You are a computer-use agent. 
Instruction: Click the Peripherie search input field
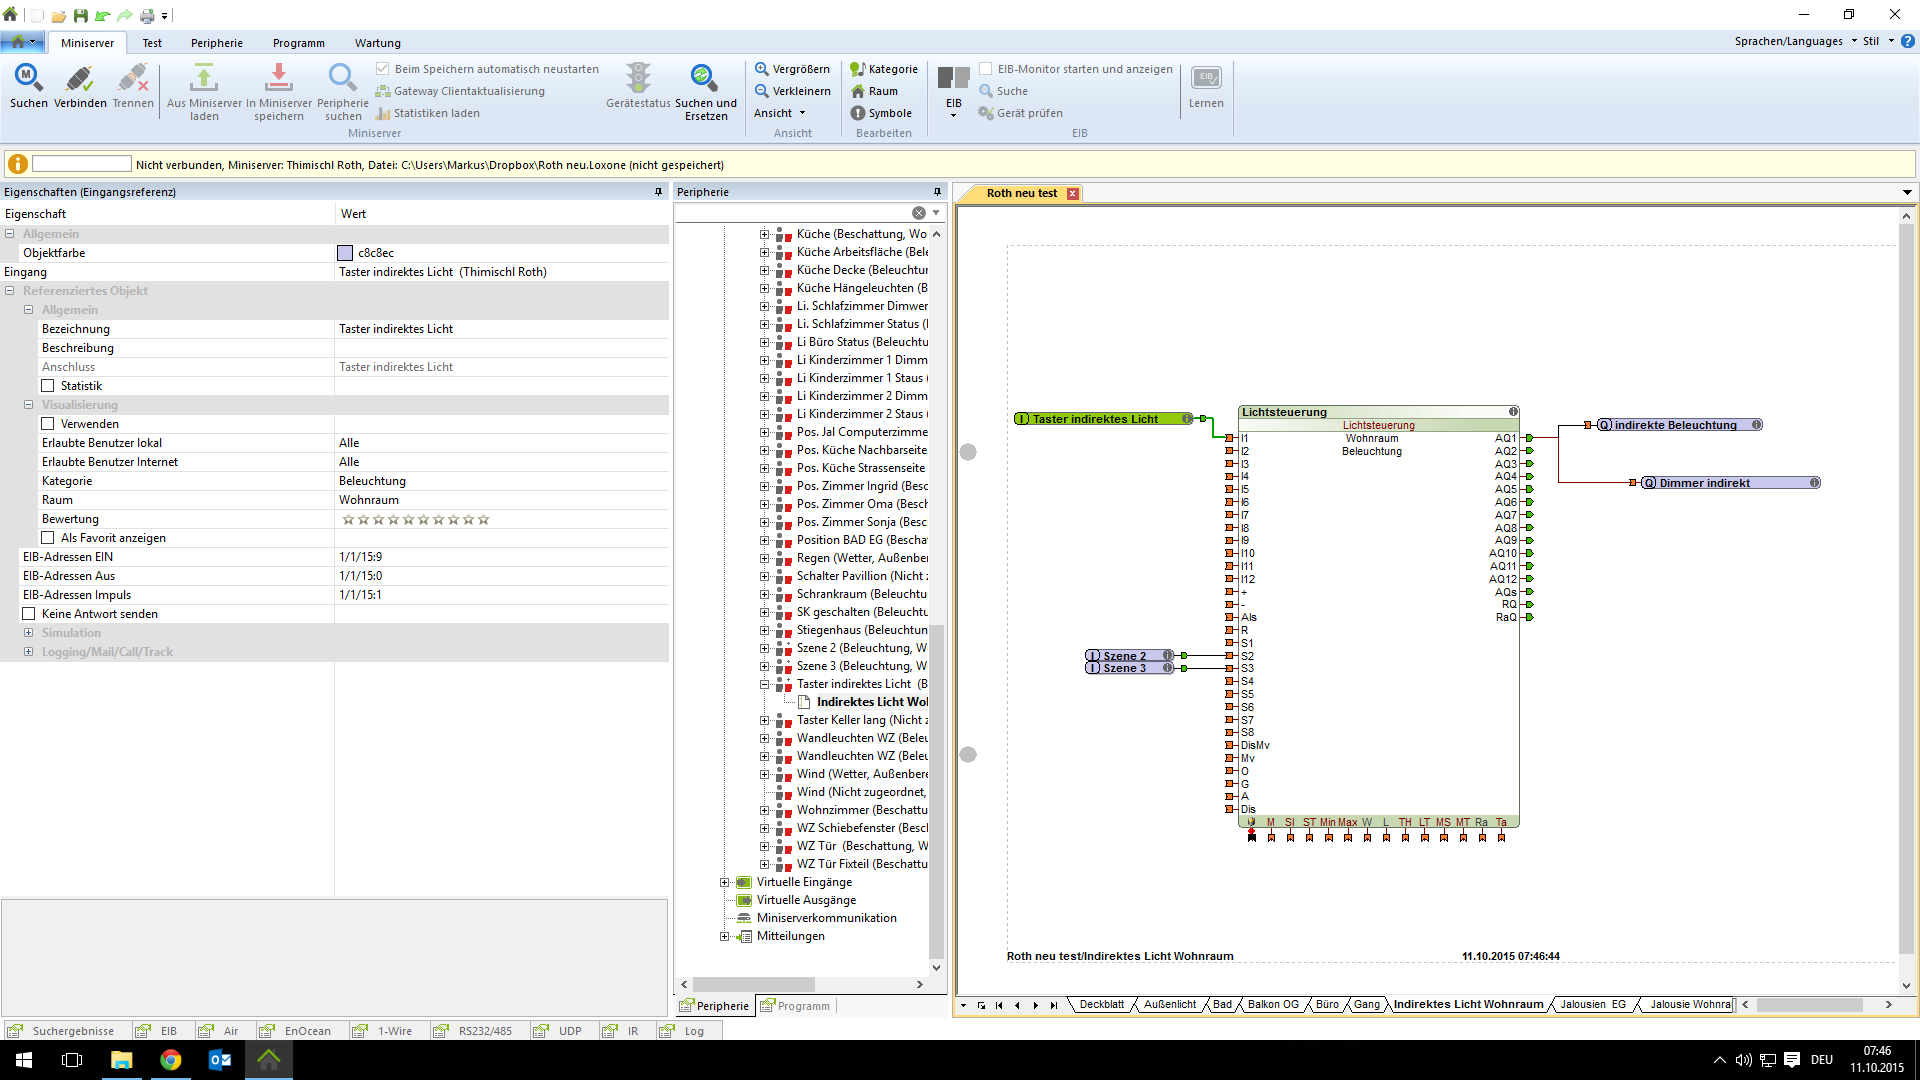click(x=792, y=213)
